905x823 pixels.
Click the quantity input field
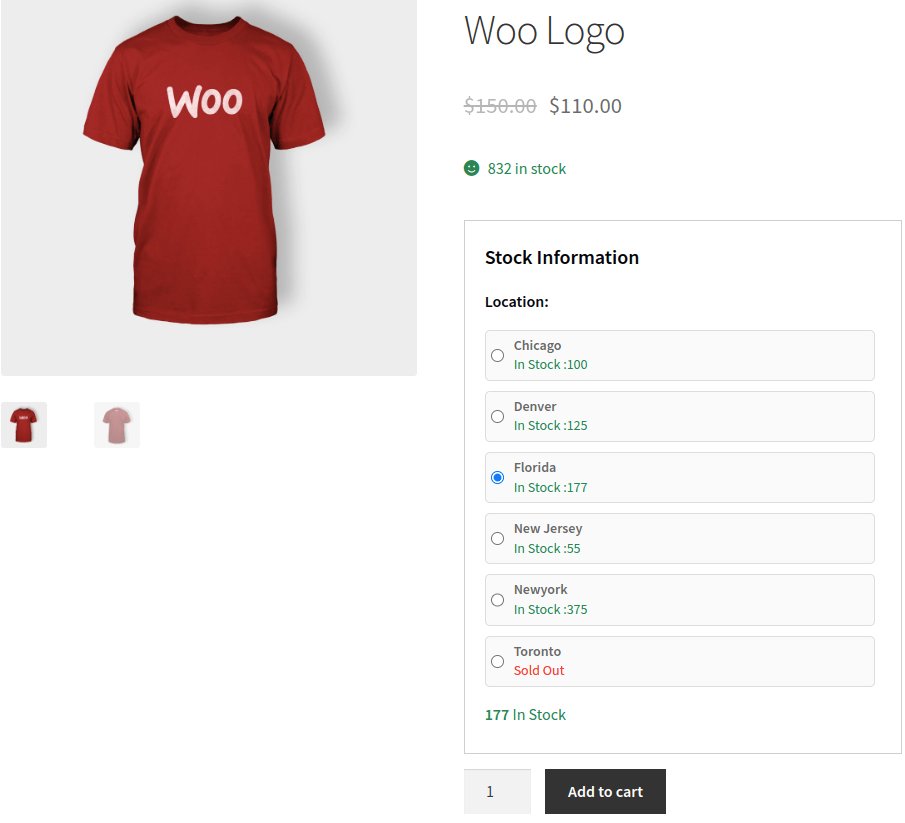click(x=497, y=791)
